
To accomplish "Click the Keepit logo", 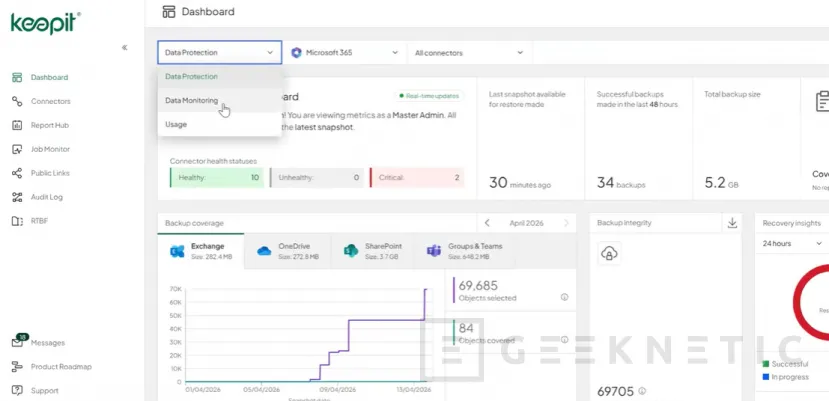I will [x=46, y=23].
